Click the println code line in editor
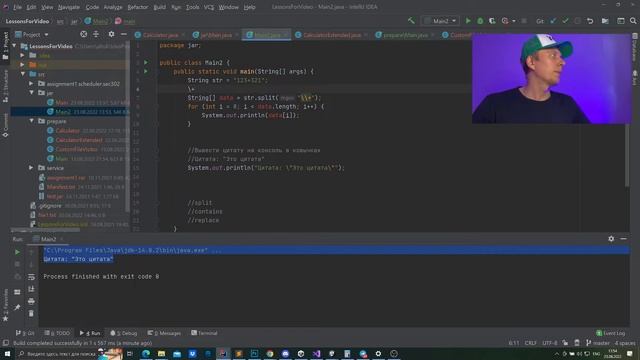 pyautogui.click(x=266, y=168)
